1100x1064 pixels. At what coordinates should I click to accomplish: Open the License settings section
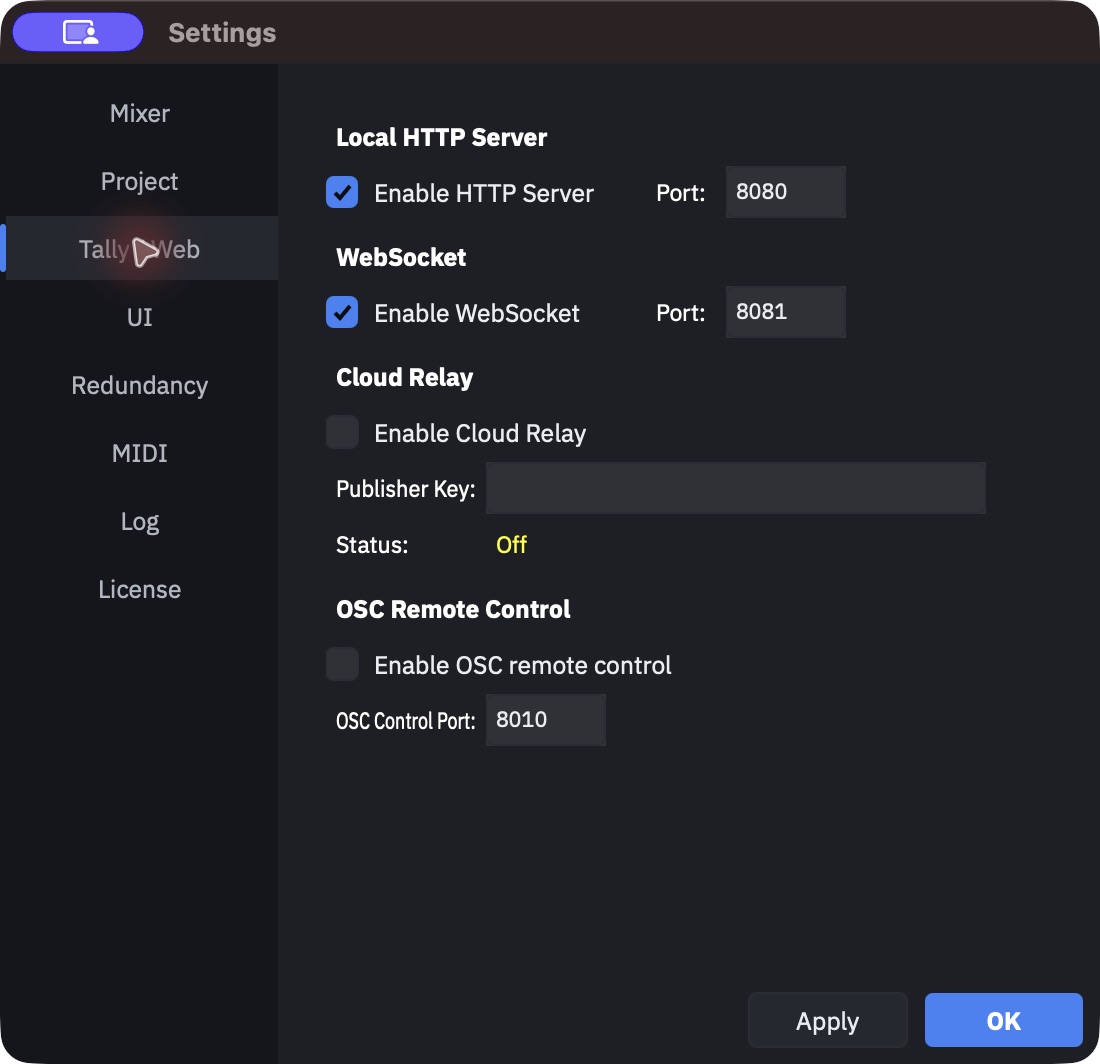click(140, 589)
